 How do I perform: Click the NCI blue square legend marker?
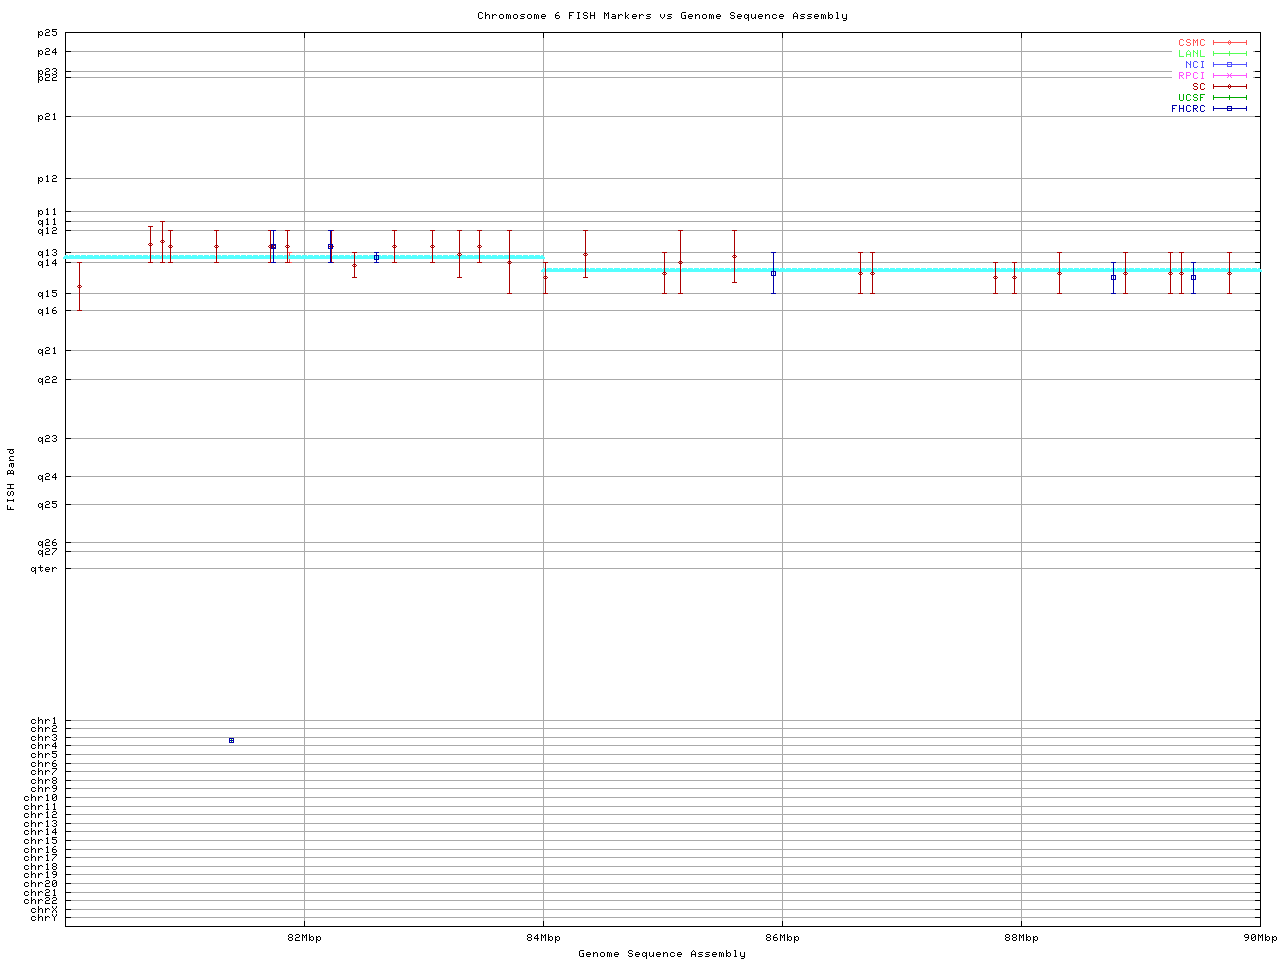1229,65
